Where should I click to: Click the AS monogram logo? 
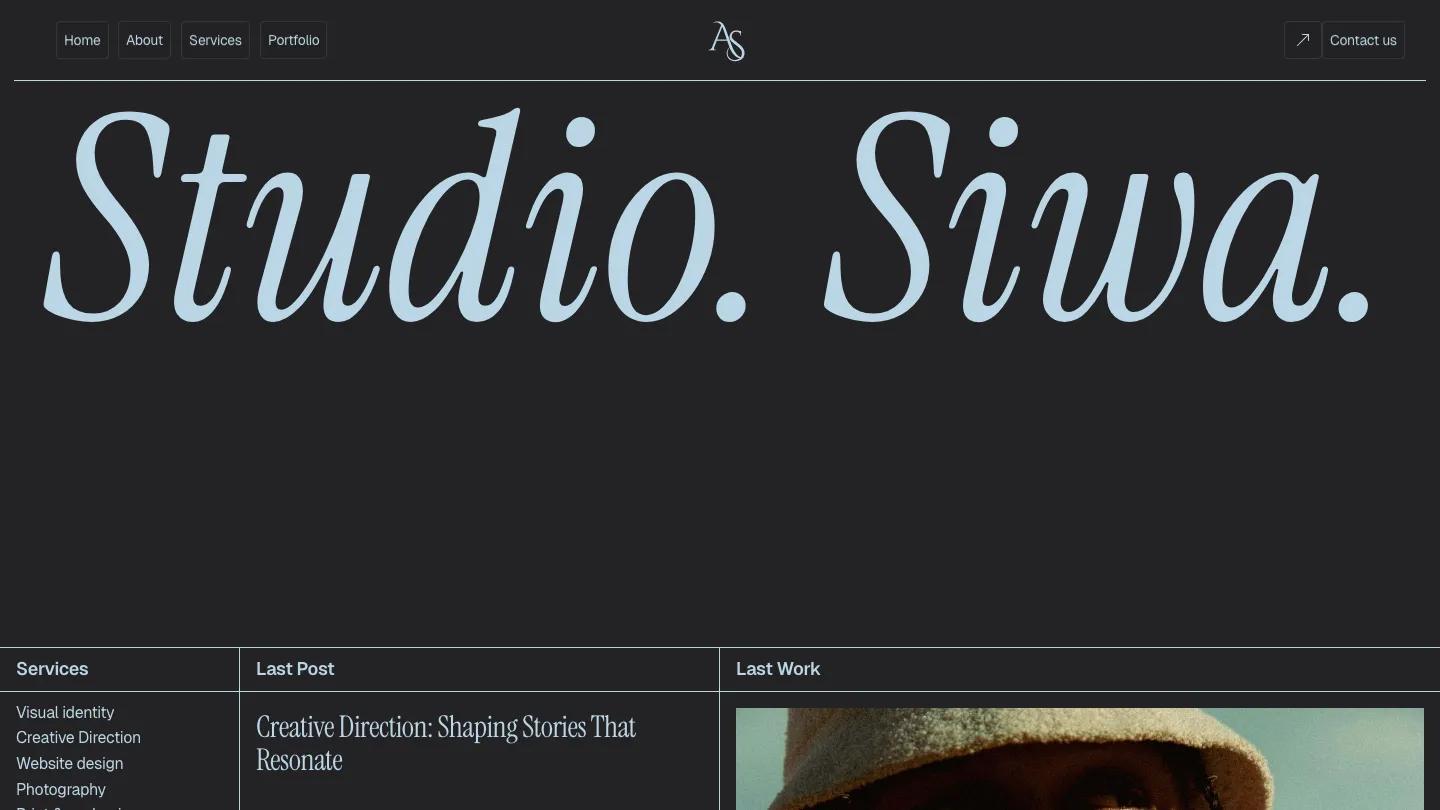727,41
